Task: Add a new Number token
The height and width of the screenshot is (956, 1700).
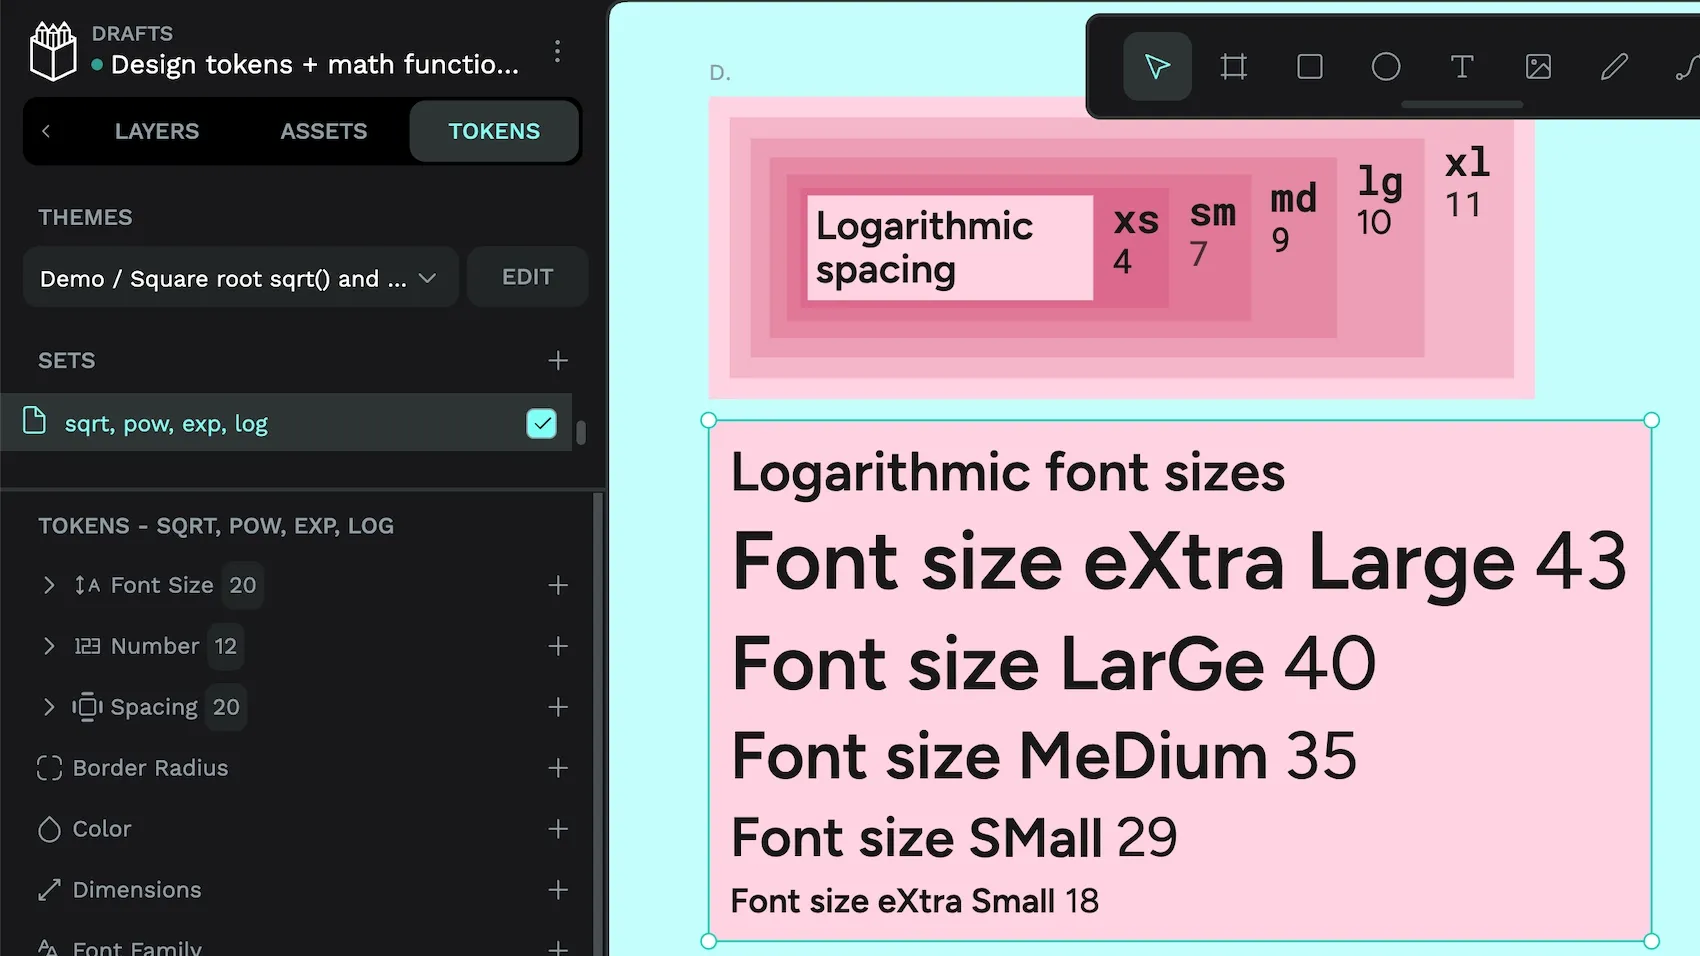Action: [x=558, y=646]
